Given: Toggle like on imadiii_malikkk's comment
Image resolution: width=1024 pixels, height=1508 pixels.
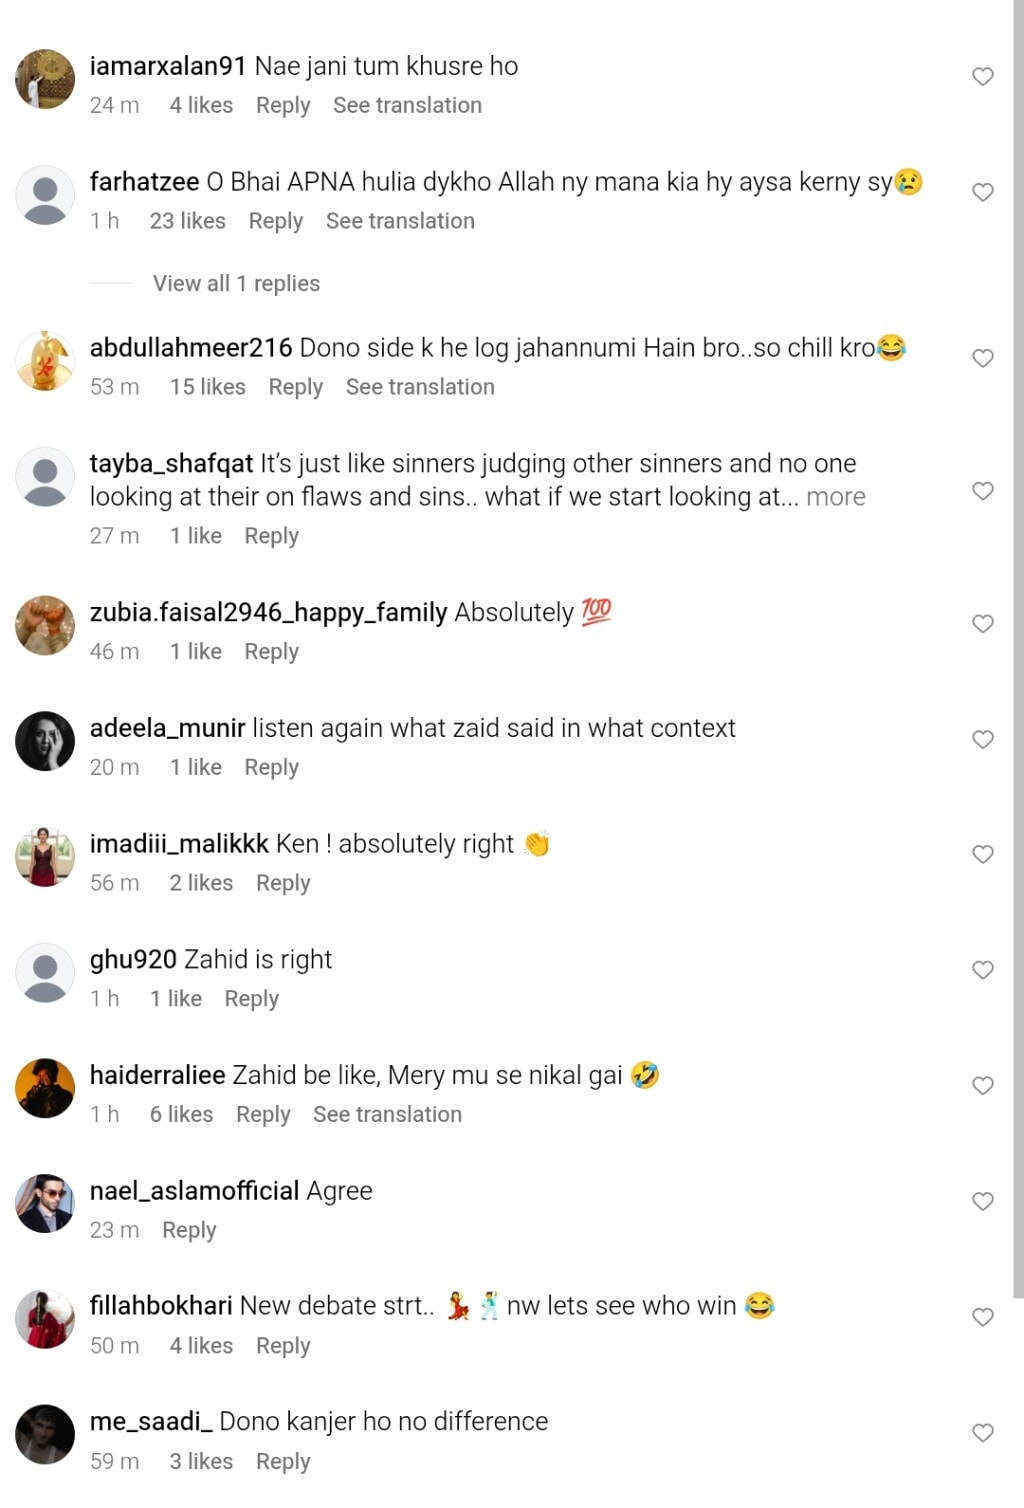Looking at the screenshot, I should [983, 854].
